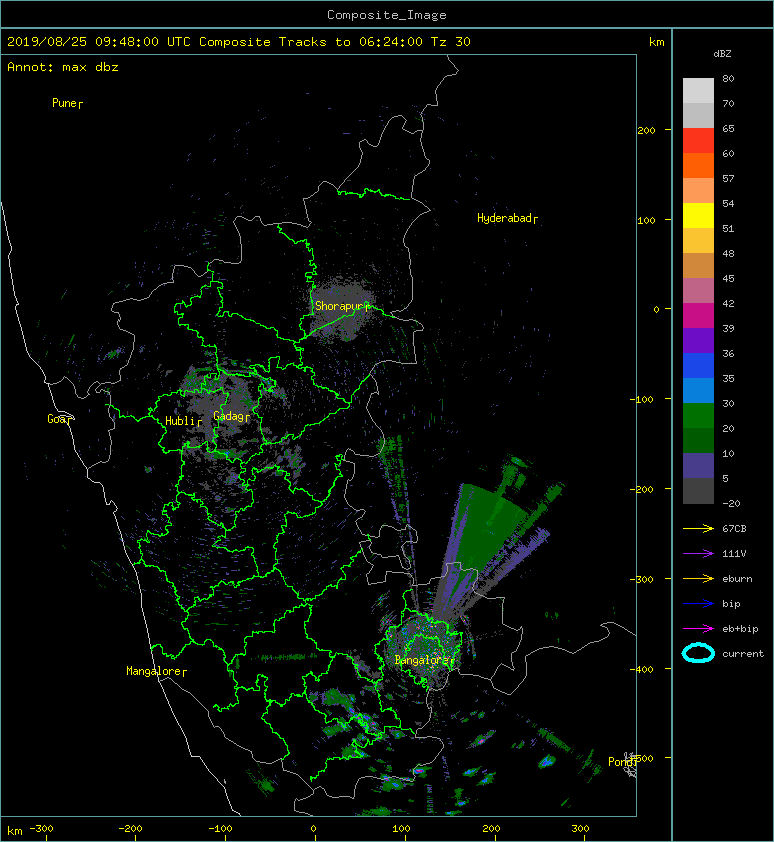The height and width of the screenshot is (842, 774).
Task: Click the -400 mark on vertical axis
Action: click(x=641, y=669)
